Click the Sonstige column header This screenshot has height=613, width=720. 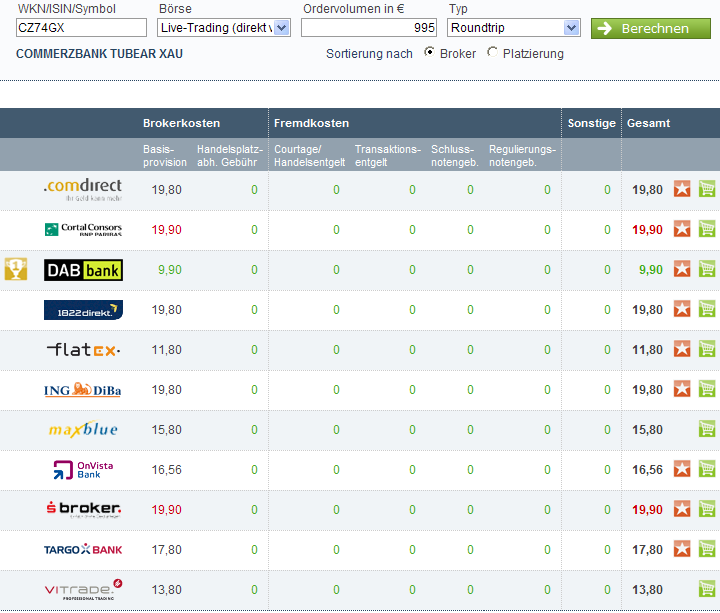[x=591, y=123]
